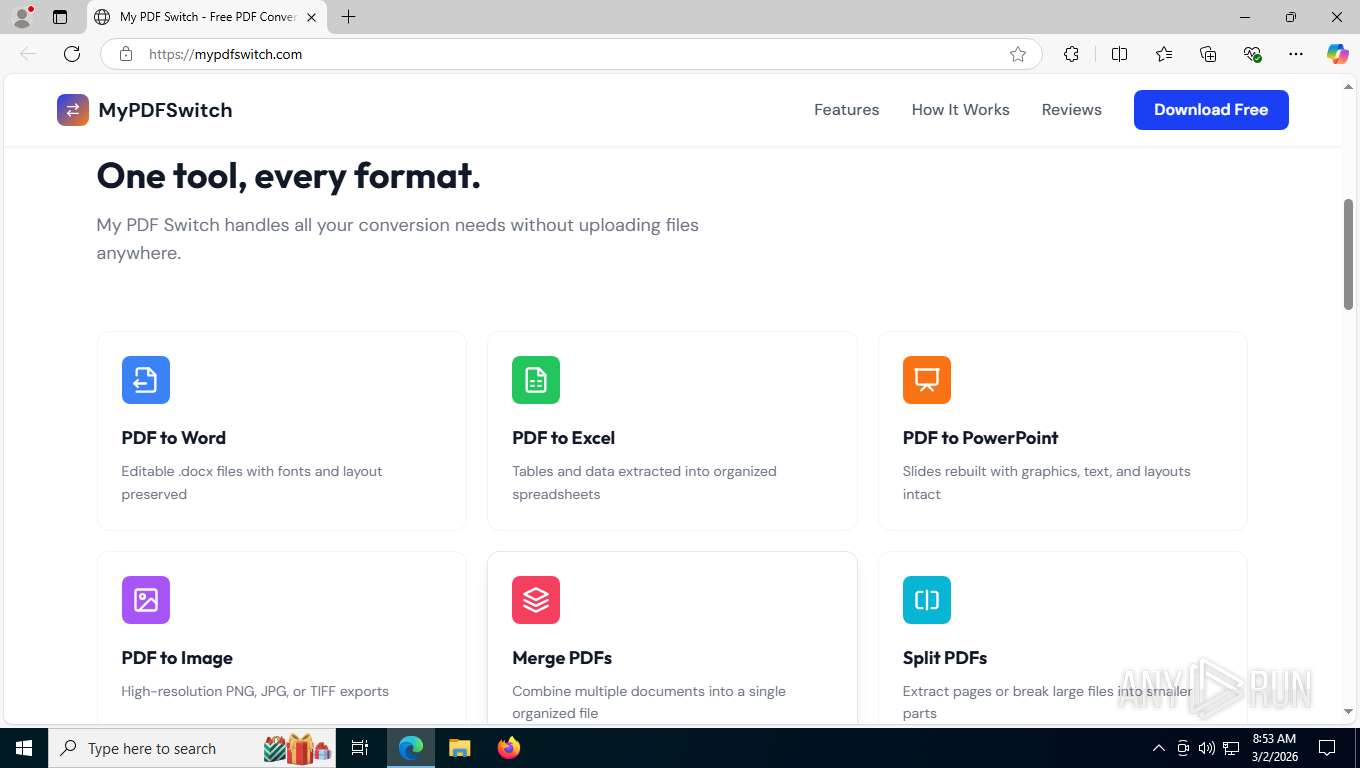The width and height of the screenshot is (1360, 768).
Task: Close the My PDF Switch tab
Action: (x=311, y=17)
